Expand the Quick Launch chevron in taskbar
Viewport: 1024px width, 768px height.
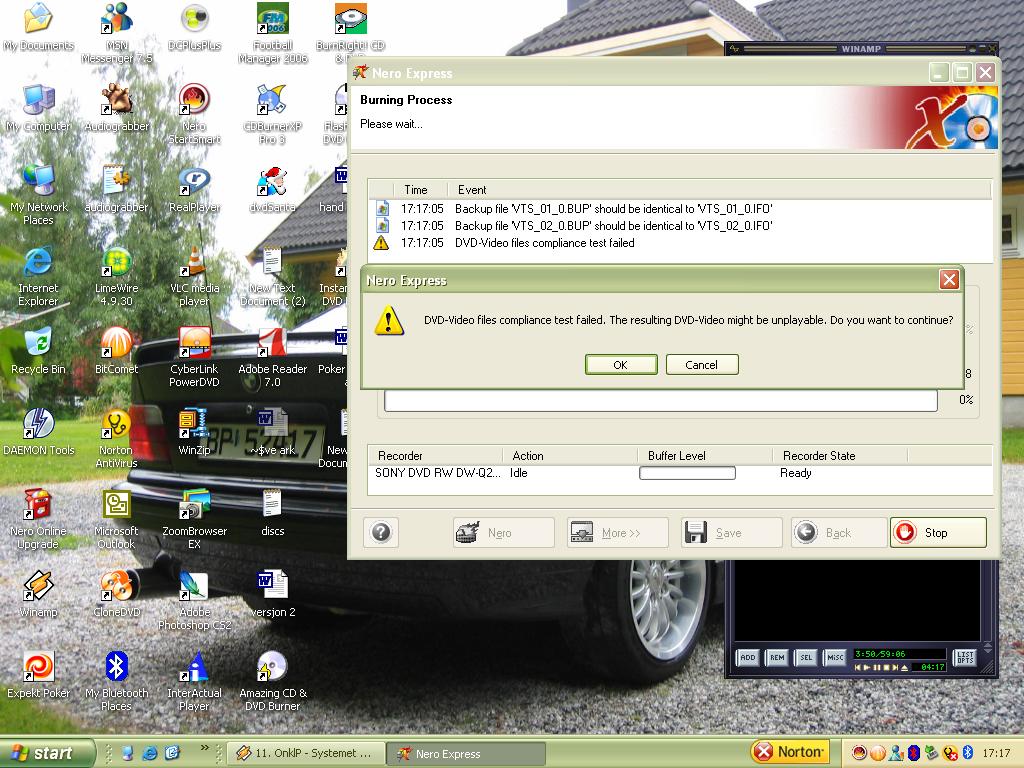(x=205, y=748)
